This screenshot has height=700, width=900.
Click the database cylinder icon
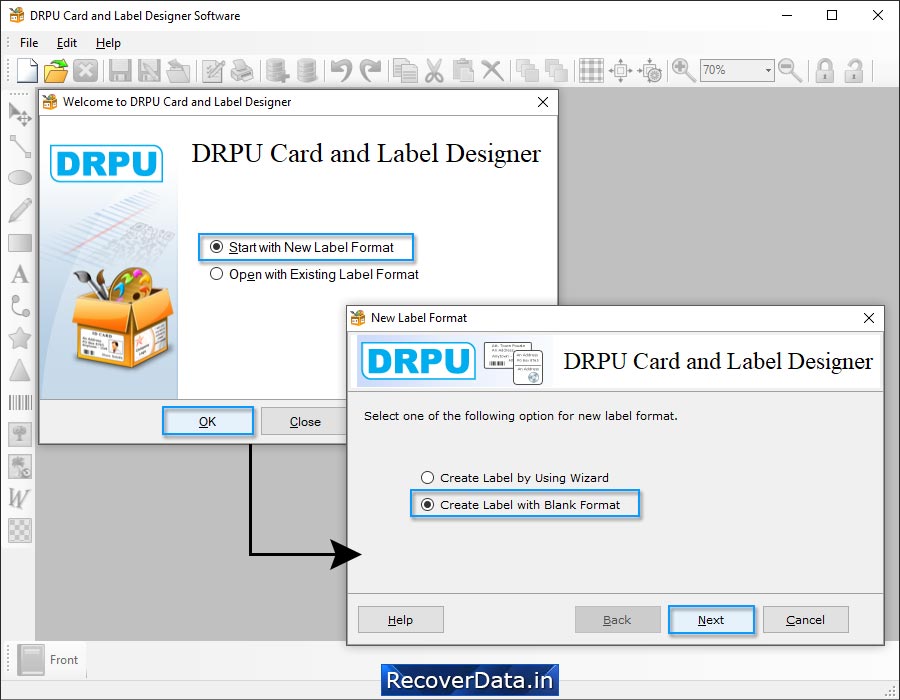(307, 71)
